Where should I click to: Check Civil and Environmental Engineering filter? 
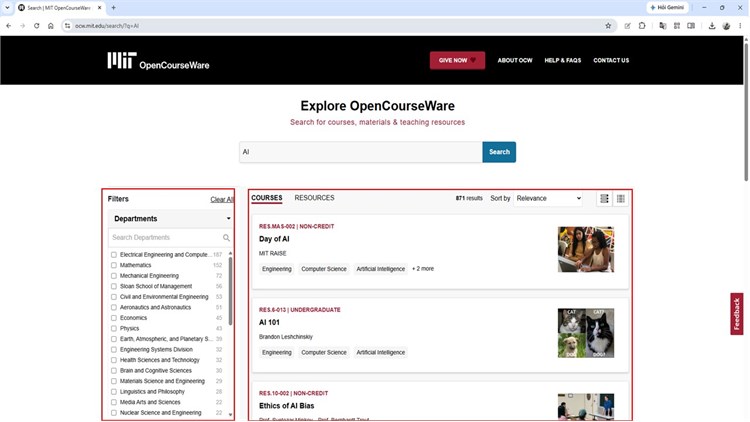(114, 297)
